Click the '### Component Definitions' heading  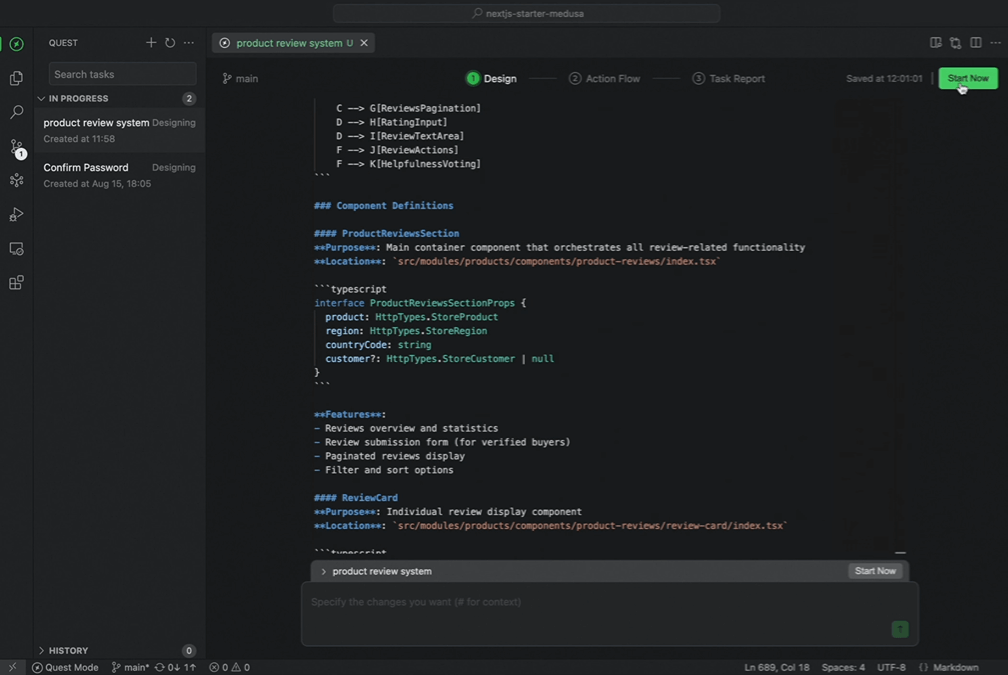tap(384, 206)
